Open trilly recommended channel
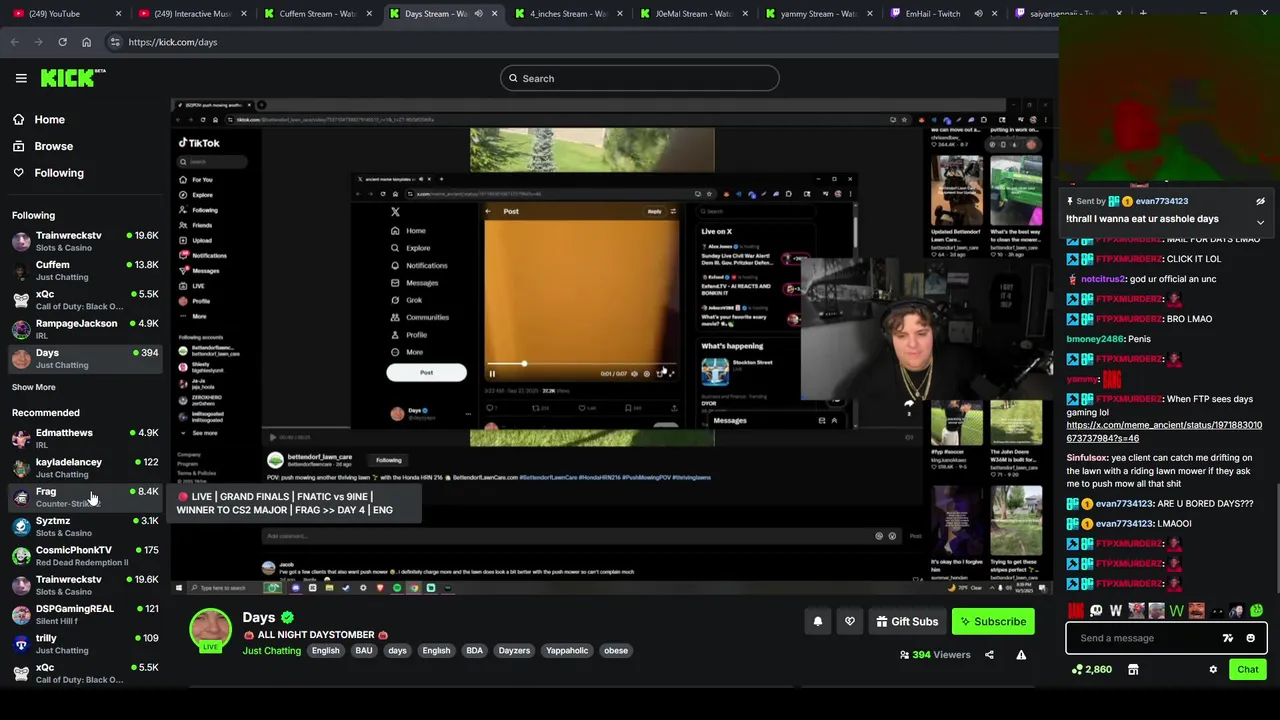Screen dimensions: 1280x720 (x=85, y=643)
